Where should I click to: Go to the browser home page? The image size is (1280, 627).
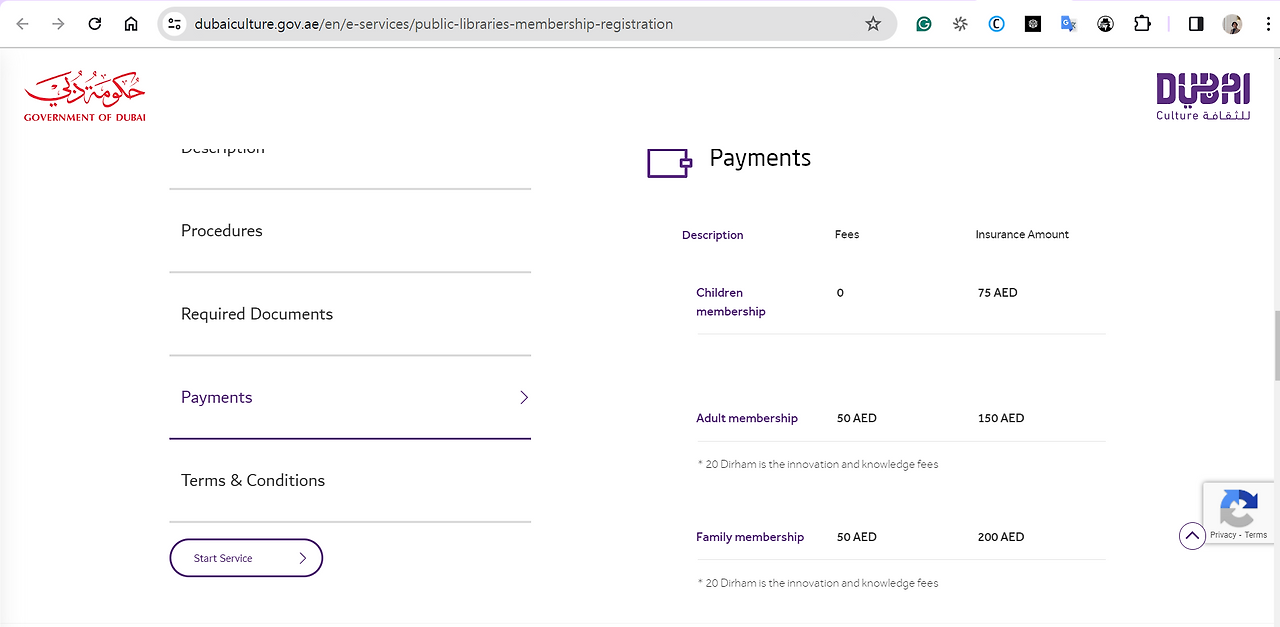pos(131,24)
